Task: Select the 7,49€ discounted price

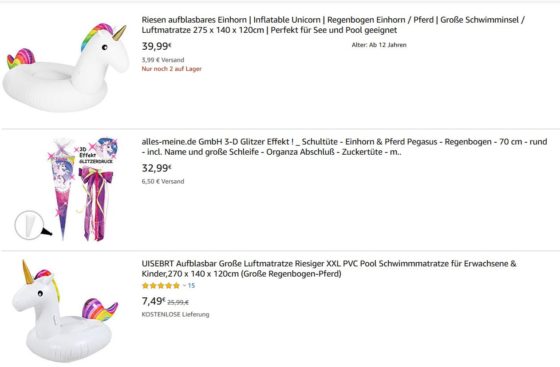Action: tap(154, 301)
